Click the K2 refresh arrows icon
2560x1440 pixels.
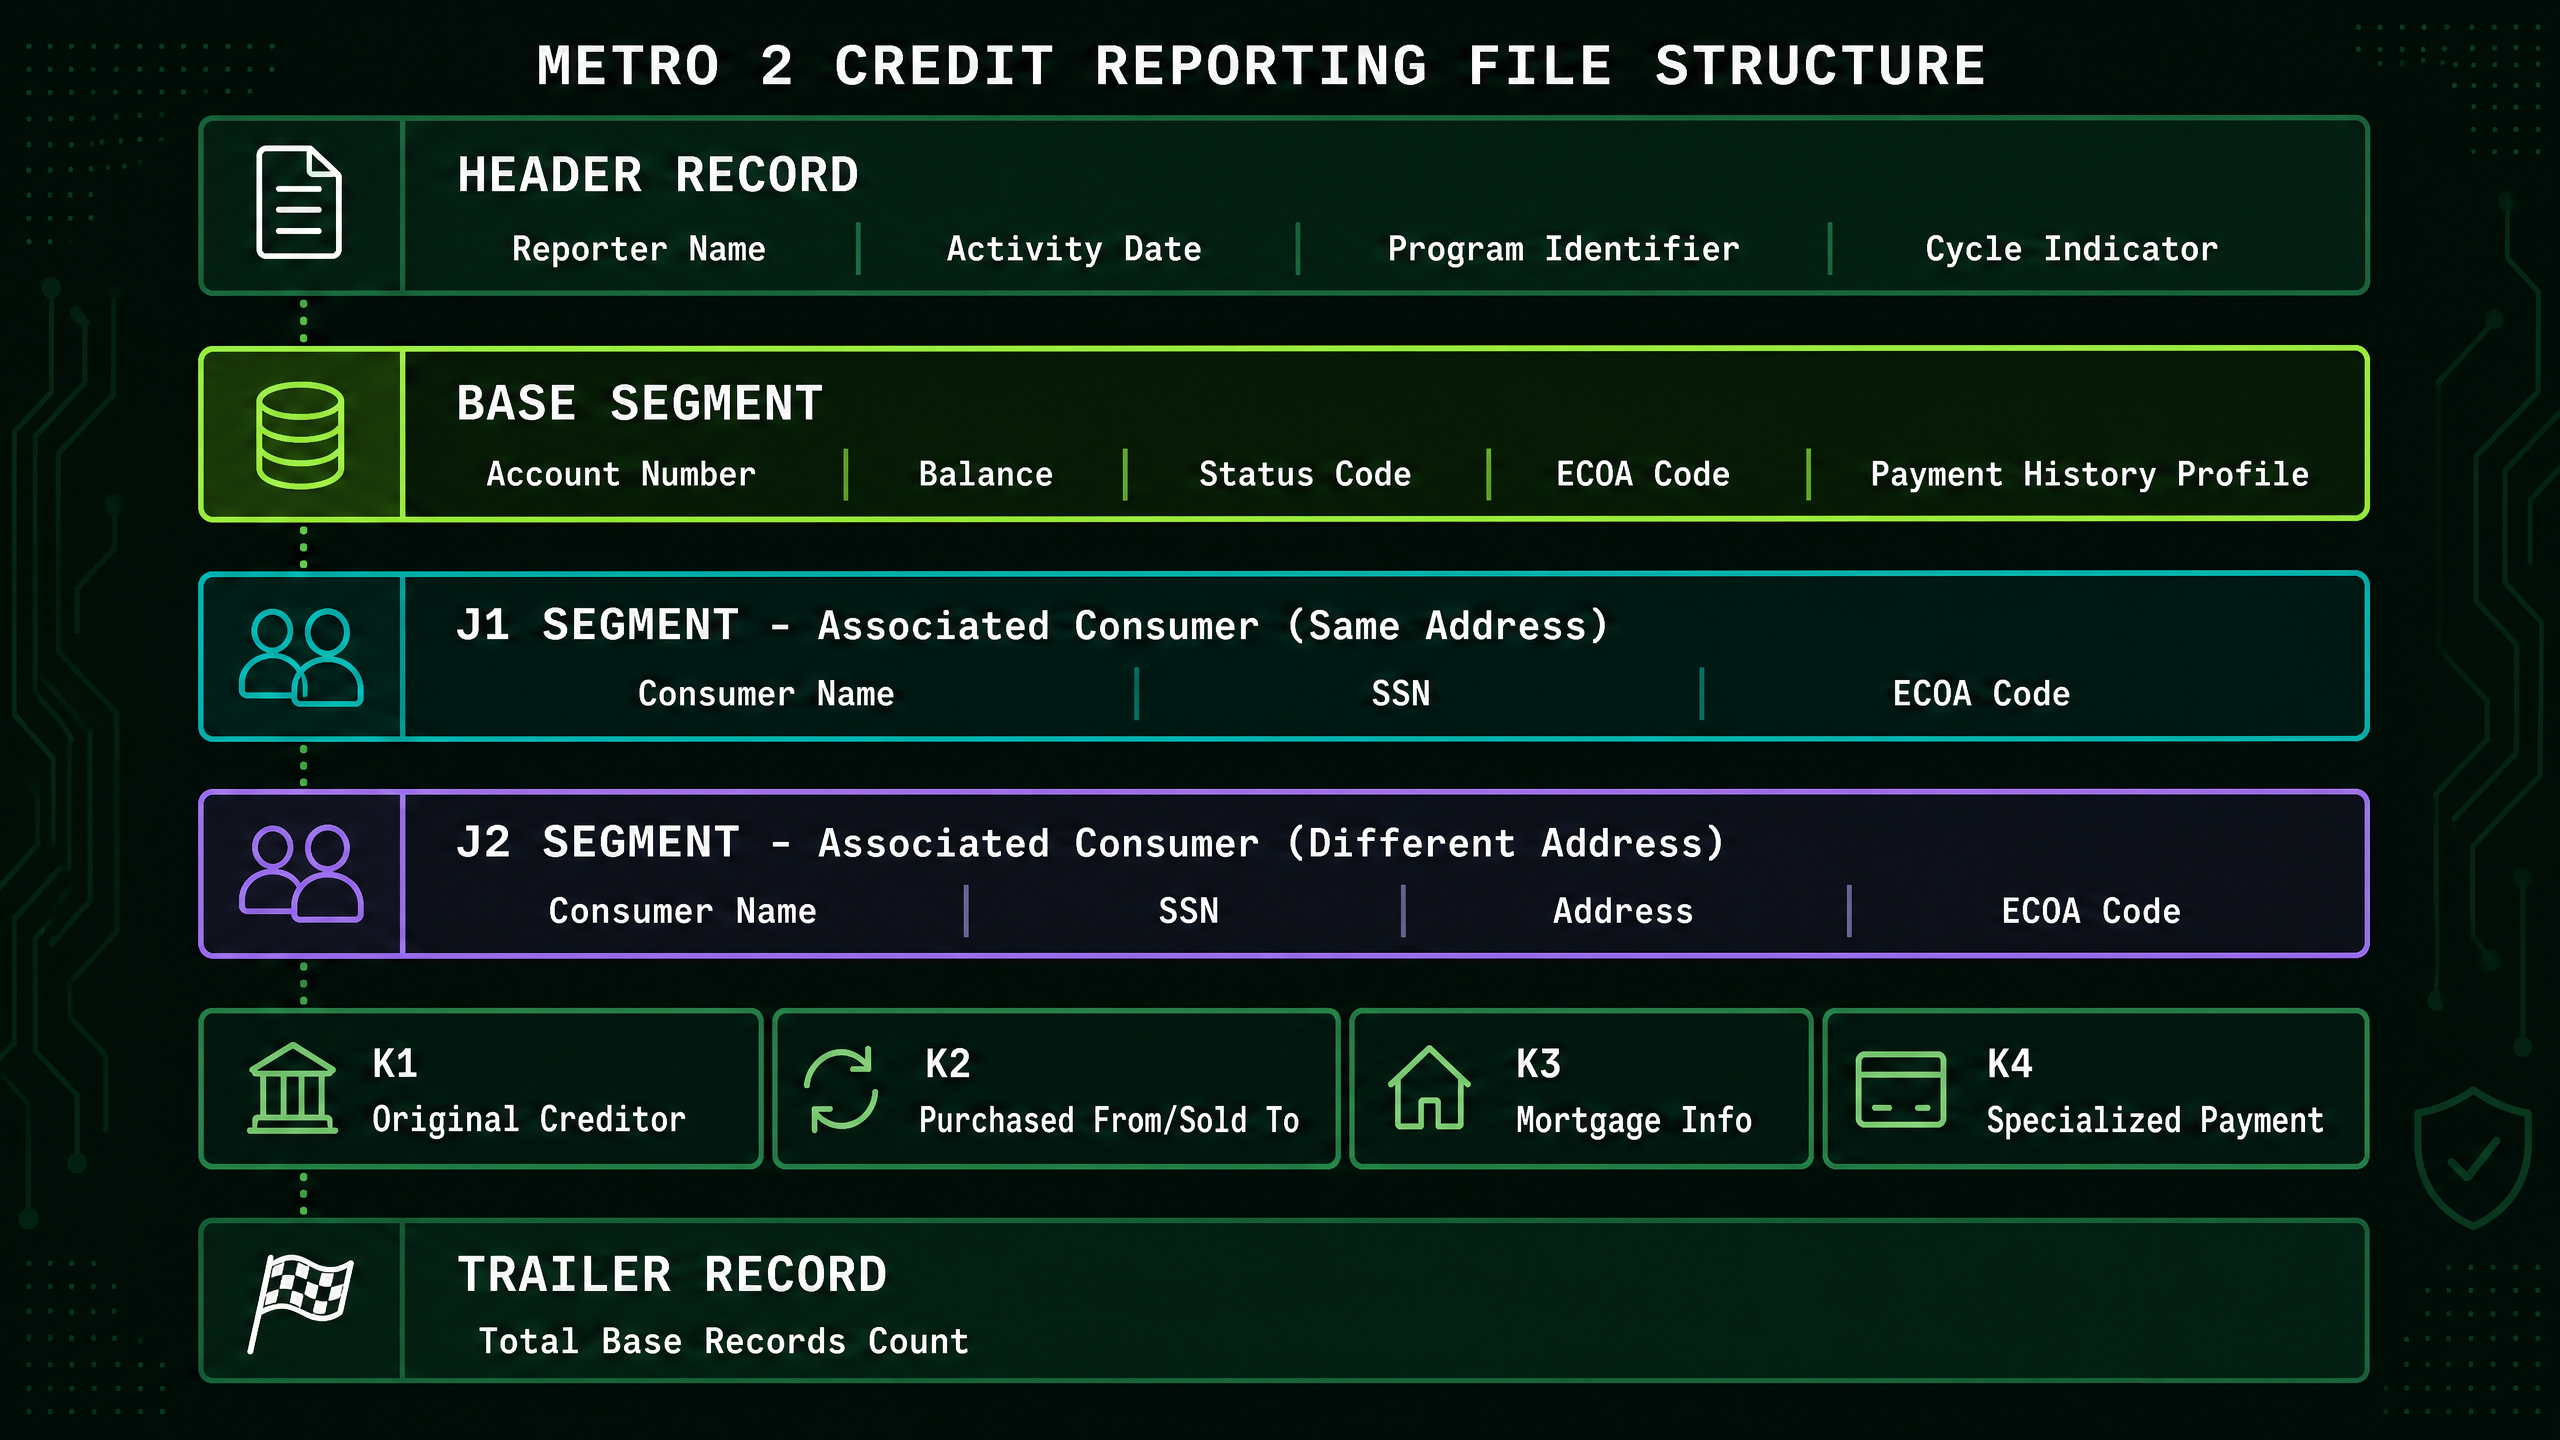(x=841, y=1089)
